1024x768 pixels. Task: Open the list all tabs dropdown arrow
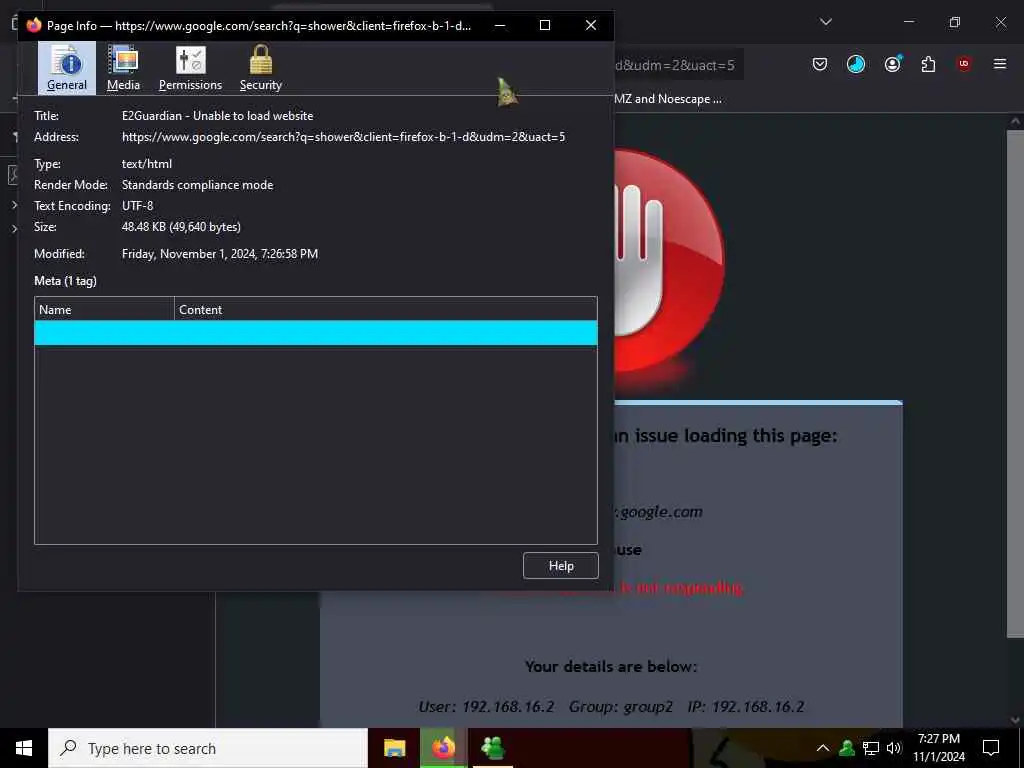pyautogui.click(x=825, y=22)
